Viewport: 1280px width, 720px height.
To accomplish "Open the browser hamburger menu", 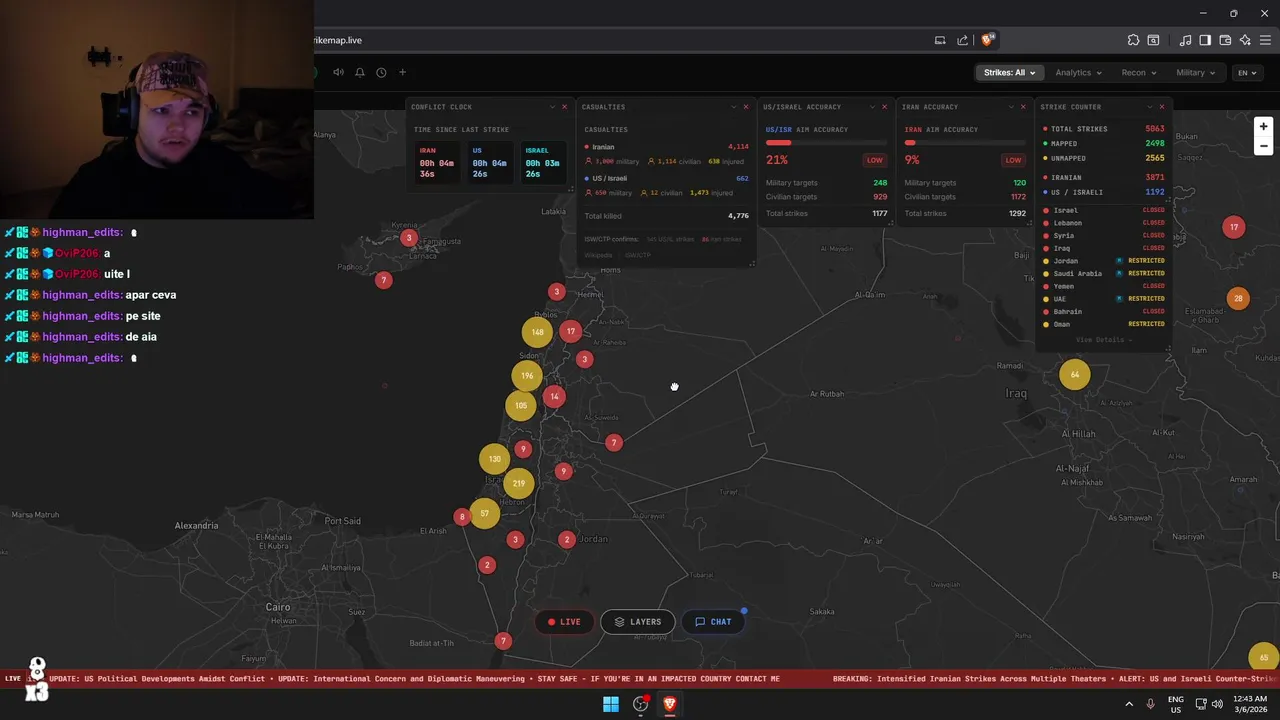I will pos(1265,40).
